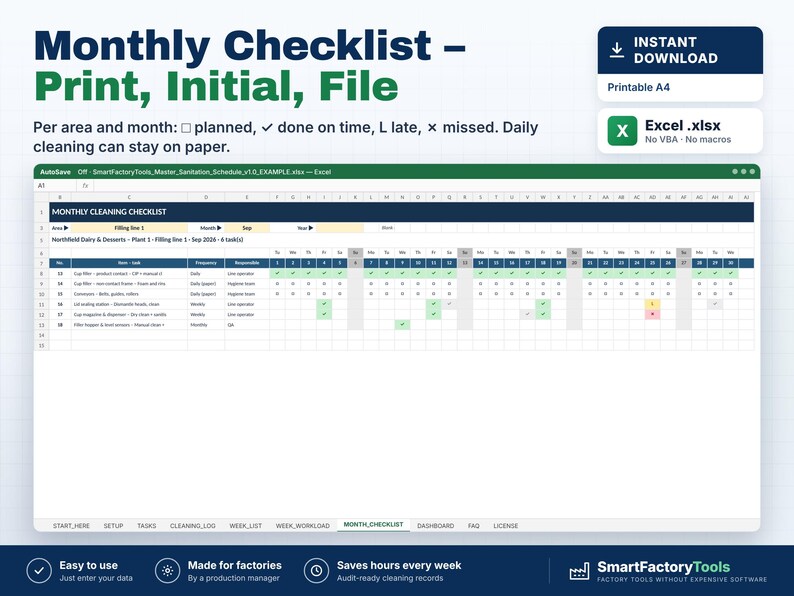Click the Frequency column header
Image resolution: width=794 pixels, height=596 pixels.
pyautogui.click(x=206, y=263)
